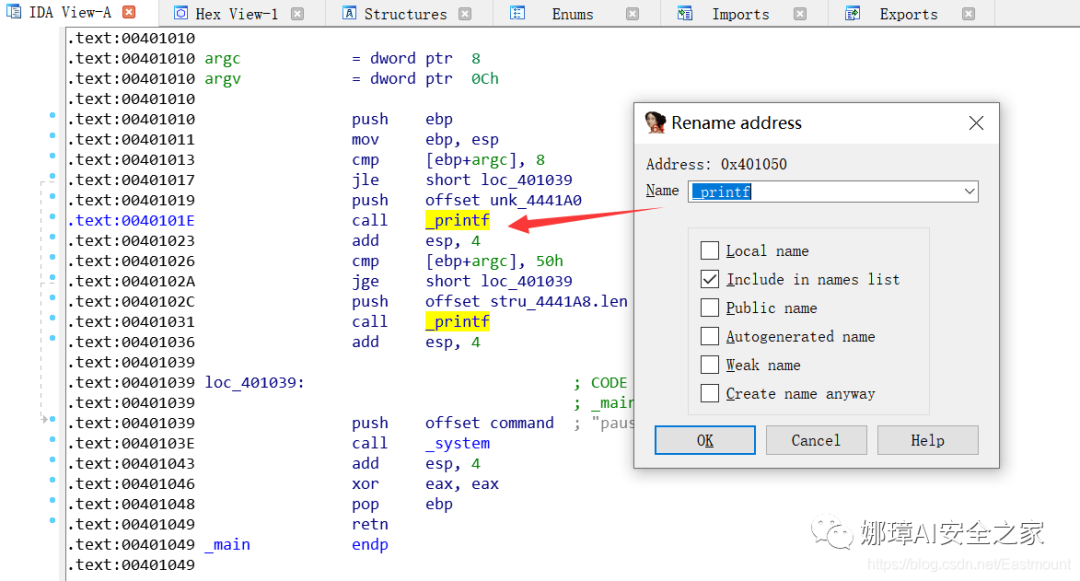Click the Enums tab icon

pyautogui.click(x=517, y=13)
